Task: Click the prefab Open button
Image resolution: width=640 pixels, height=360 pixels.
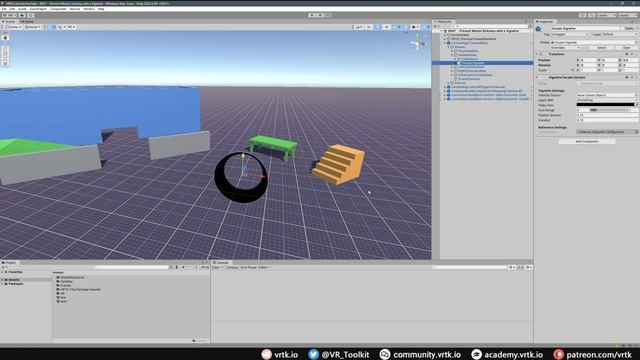Action: [626, 48]
